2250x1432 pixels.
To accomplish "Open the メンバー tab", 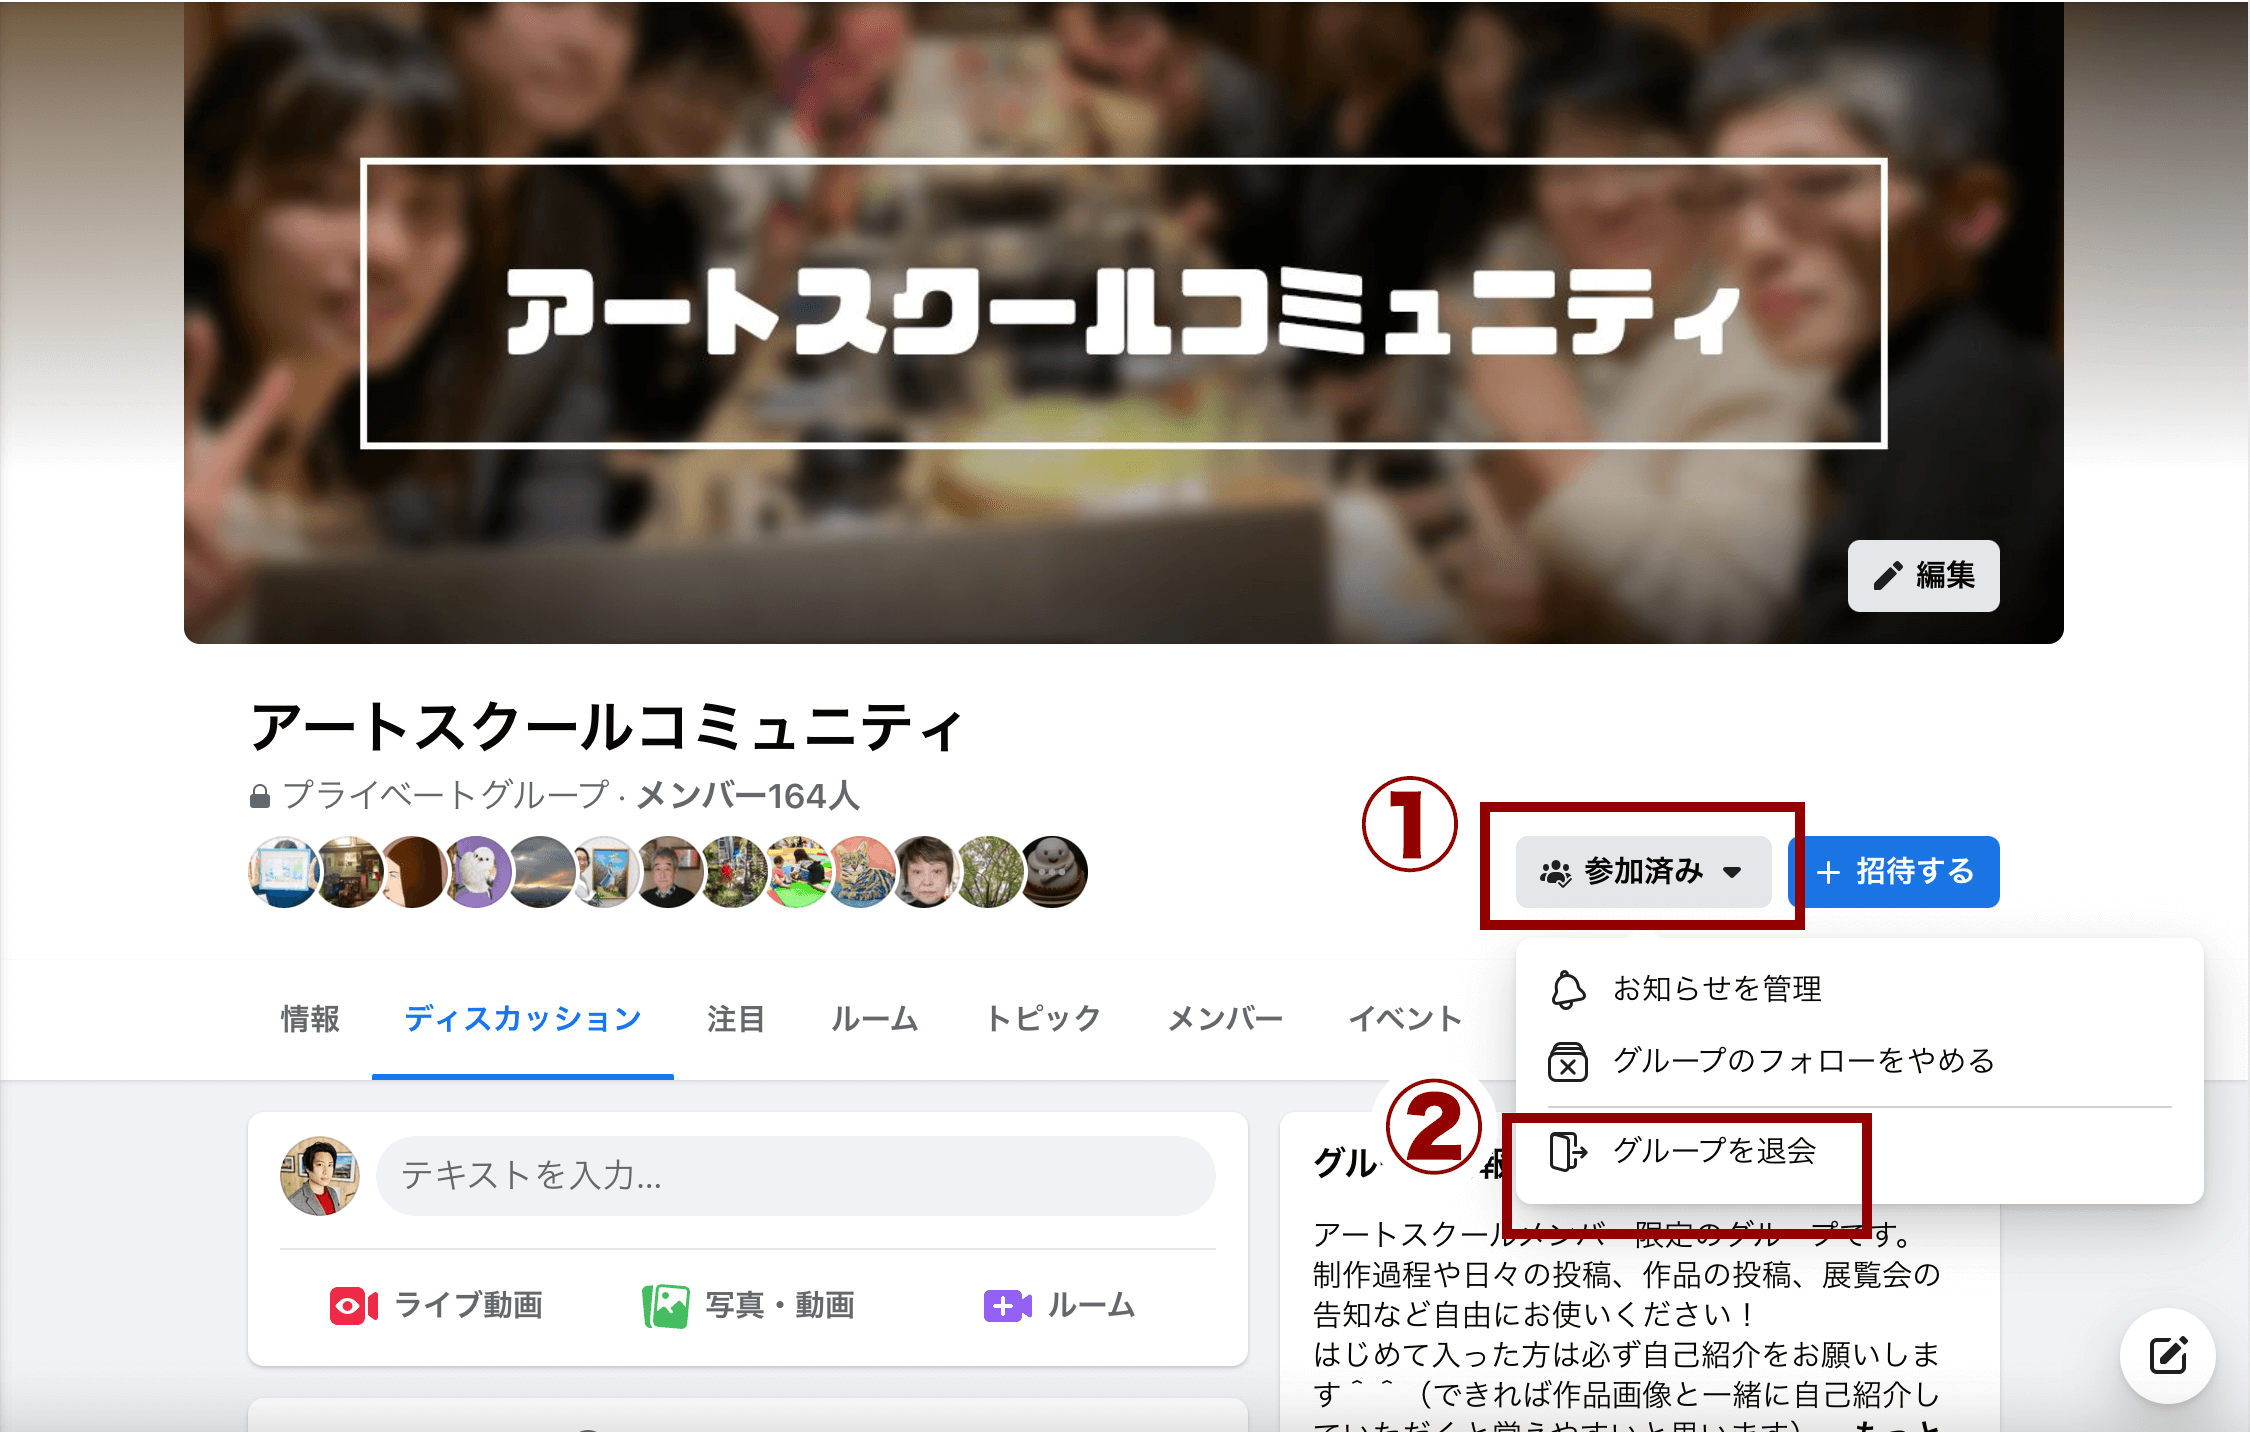I will coord(1225,1019).
